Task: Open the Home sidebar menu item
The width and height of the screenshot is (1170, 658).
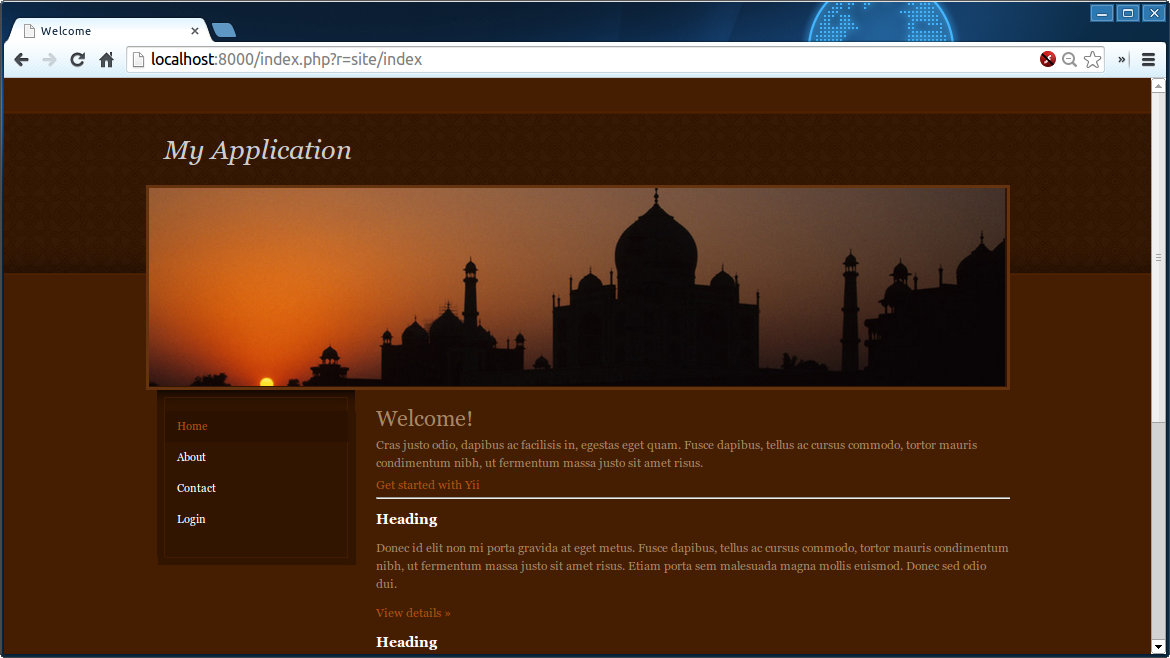Action: click(x=192, y=426)
